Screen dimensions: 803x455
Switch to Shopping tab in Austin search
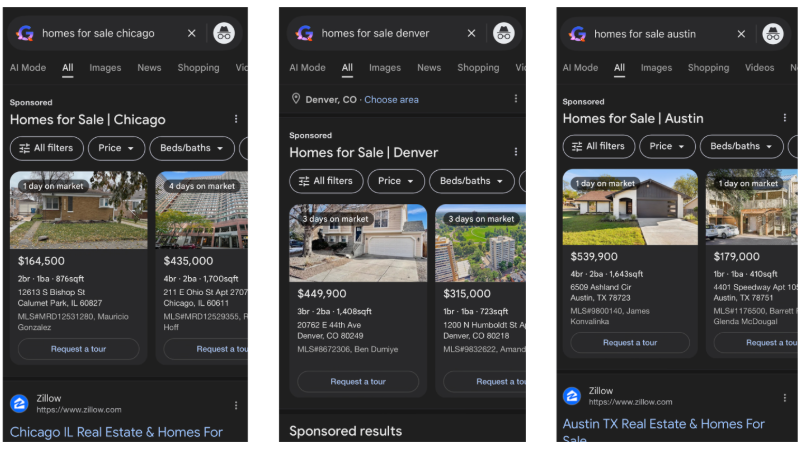708,68
